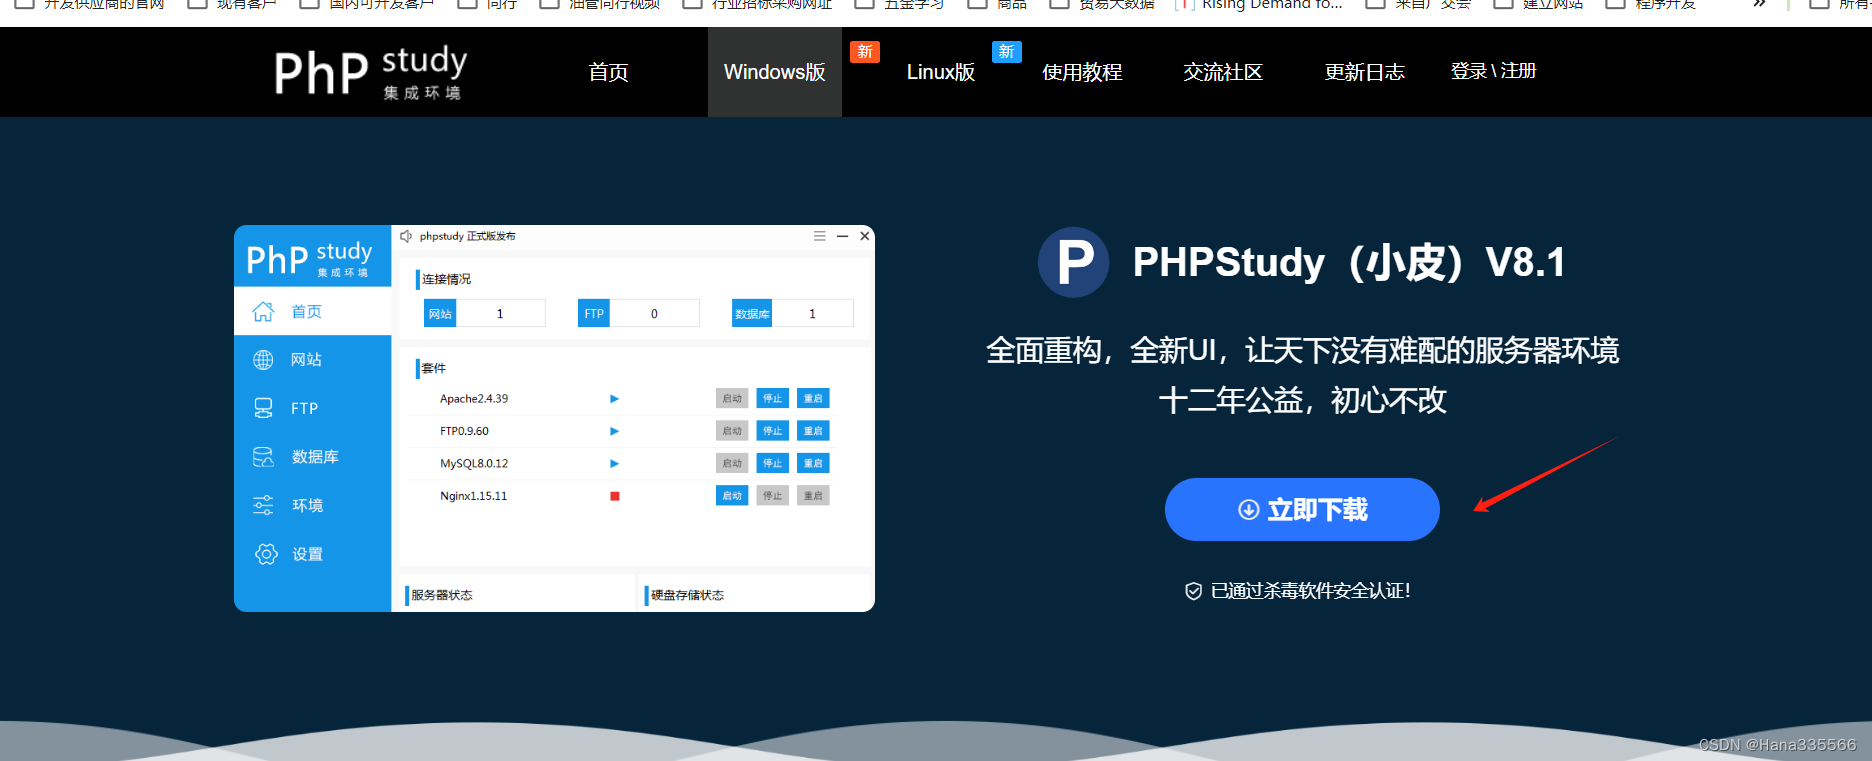Click the Apache2.4.39 blue play indicator

tap(614, 399)
